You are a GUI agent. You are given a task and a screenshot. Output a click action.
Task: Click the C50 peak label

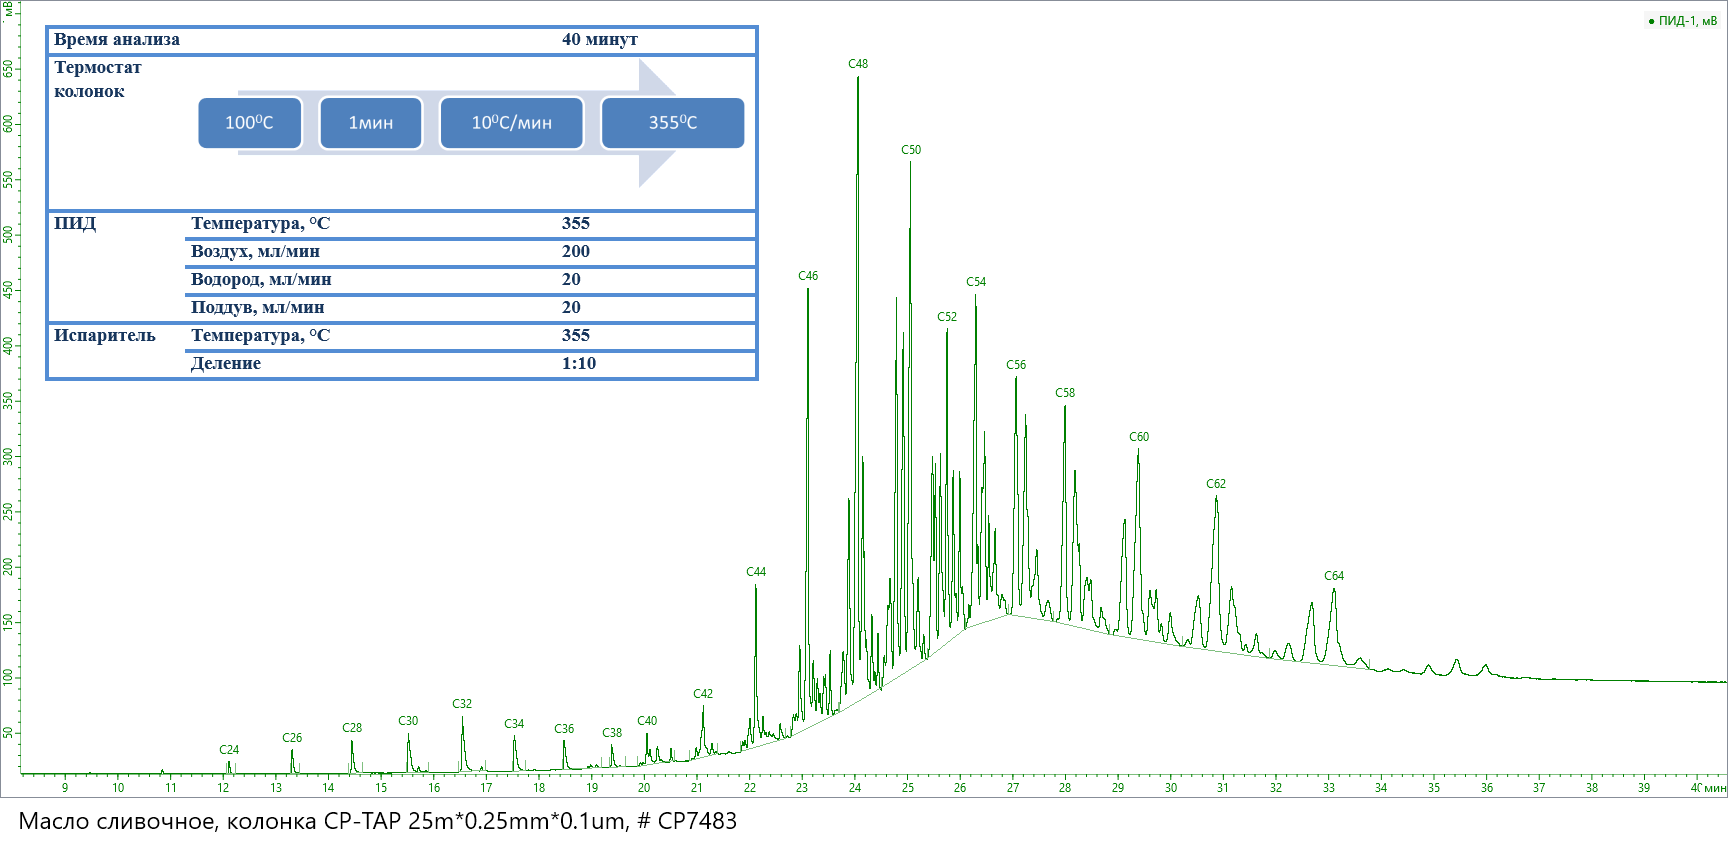(x=911, y=150)
